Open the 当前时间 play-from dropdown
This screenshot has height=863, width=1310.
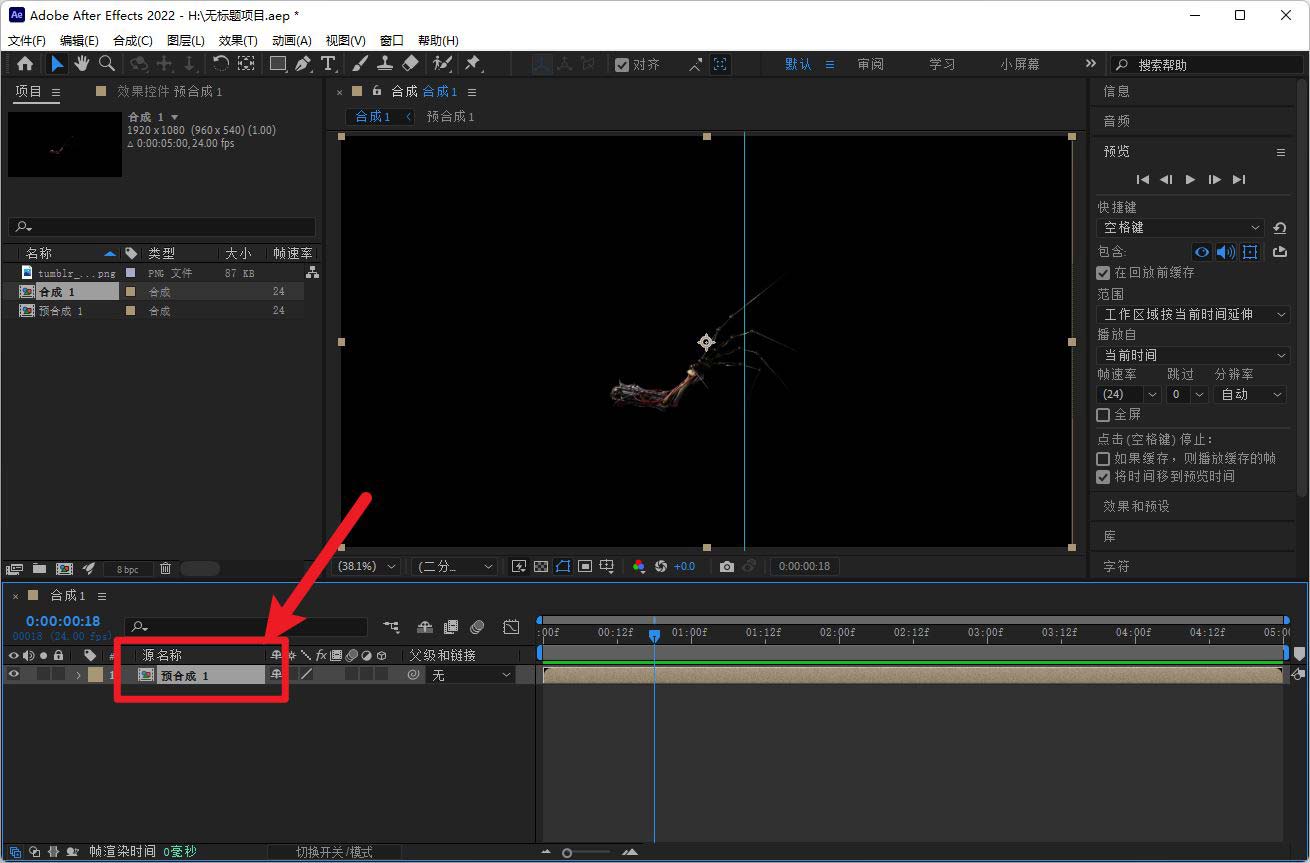(x=1194, y=355)
